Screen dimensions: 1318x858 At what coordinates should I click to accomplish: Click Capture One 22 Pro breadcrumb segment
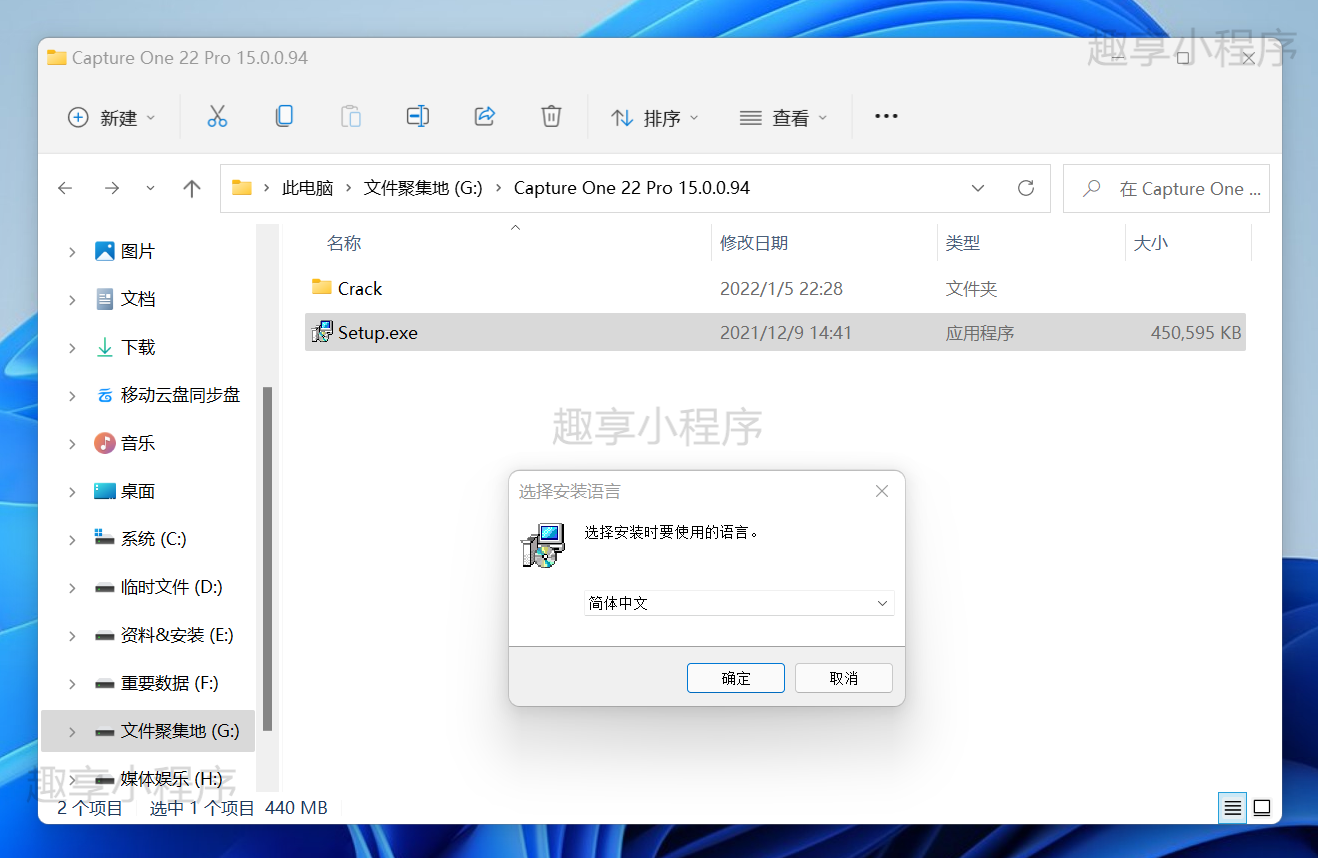632,188
